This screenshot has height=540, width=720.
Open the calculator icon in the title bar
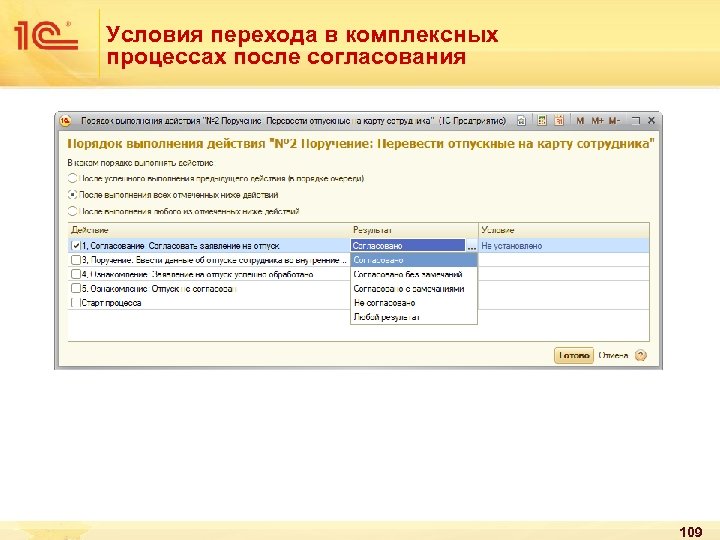[542, 121]
